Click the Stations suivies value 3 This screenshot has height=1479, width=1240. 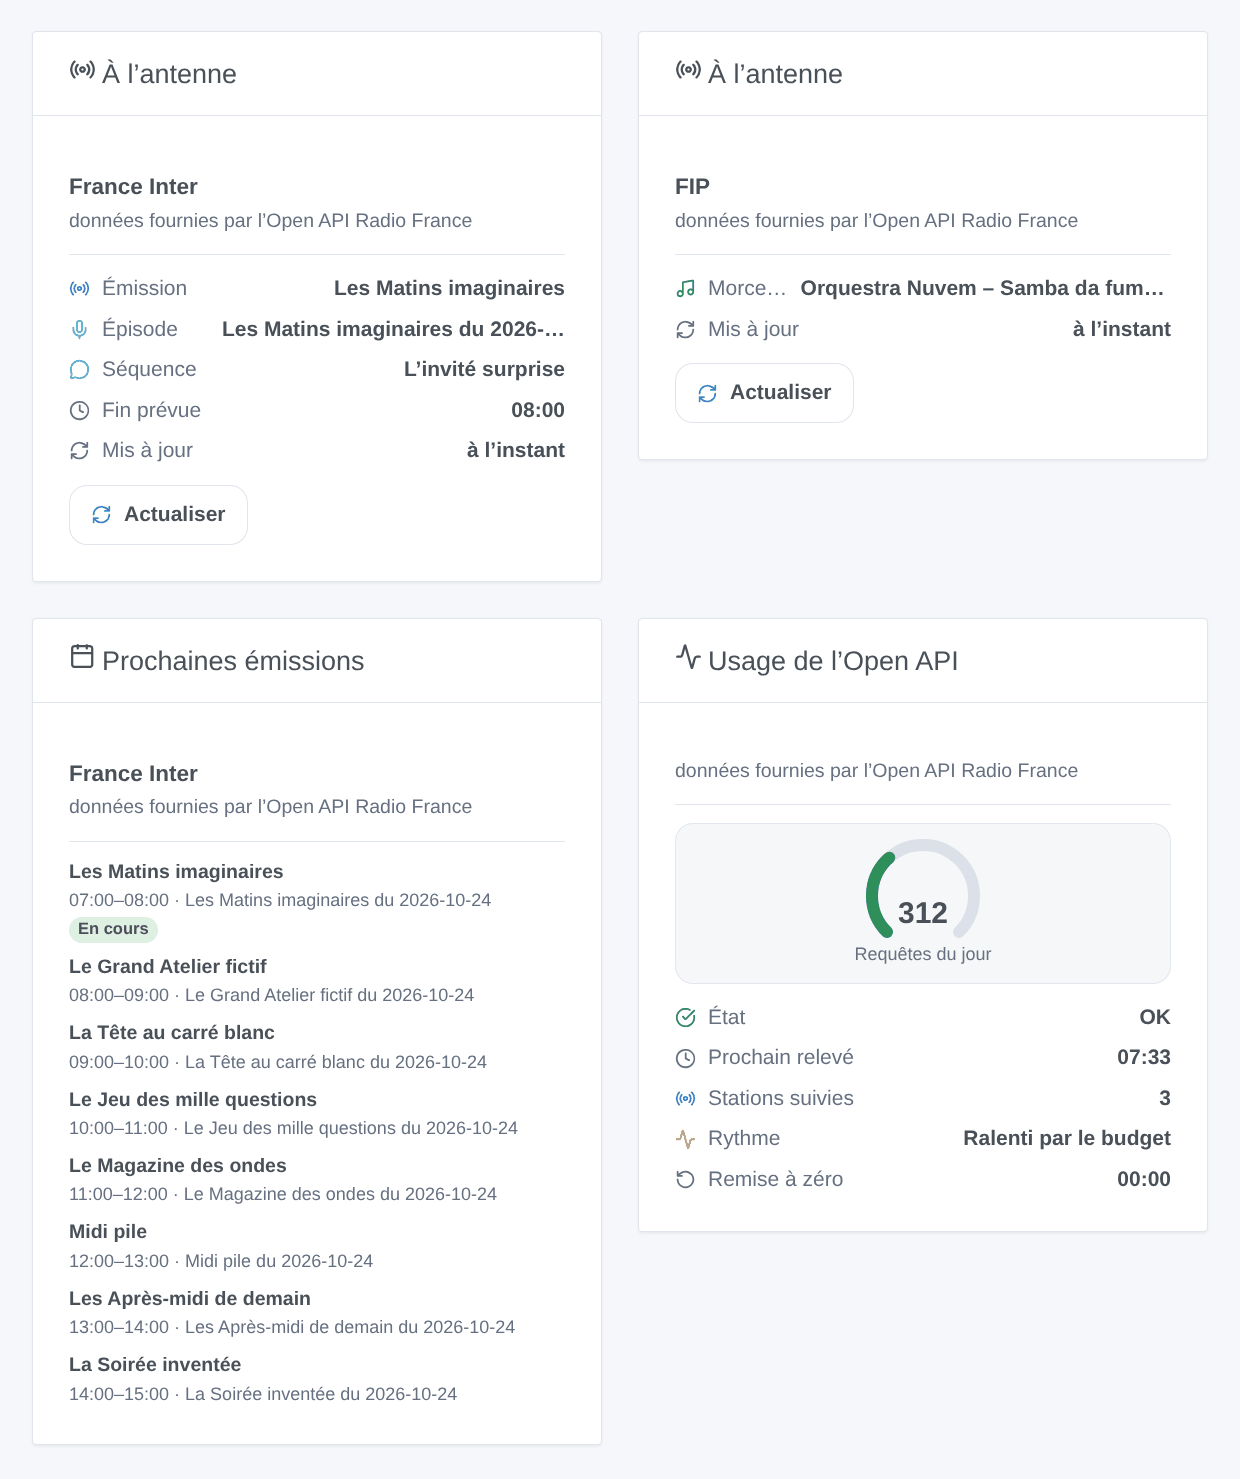coord(1165,1098)
